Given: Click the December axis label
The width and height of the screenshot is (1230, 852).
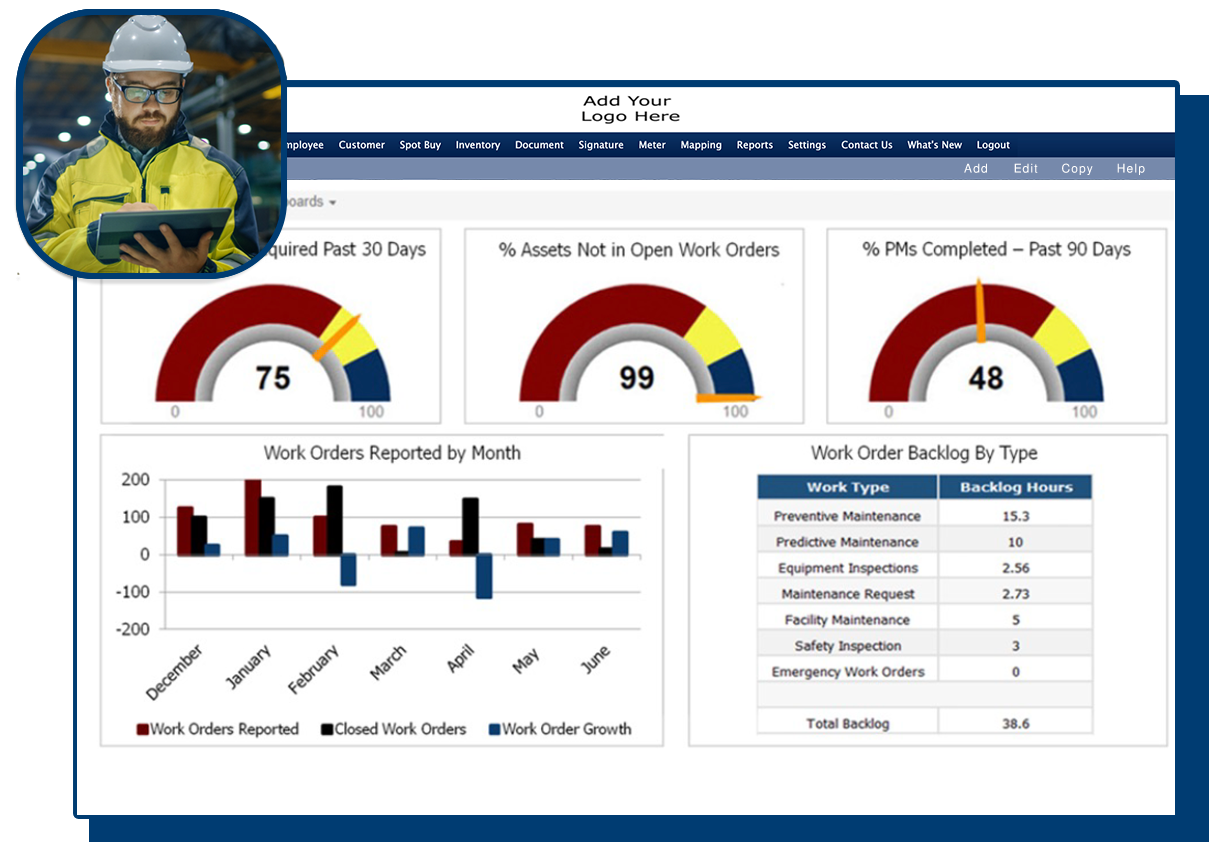Looking at the screenshot, I should click(174, 672).
